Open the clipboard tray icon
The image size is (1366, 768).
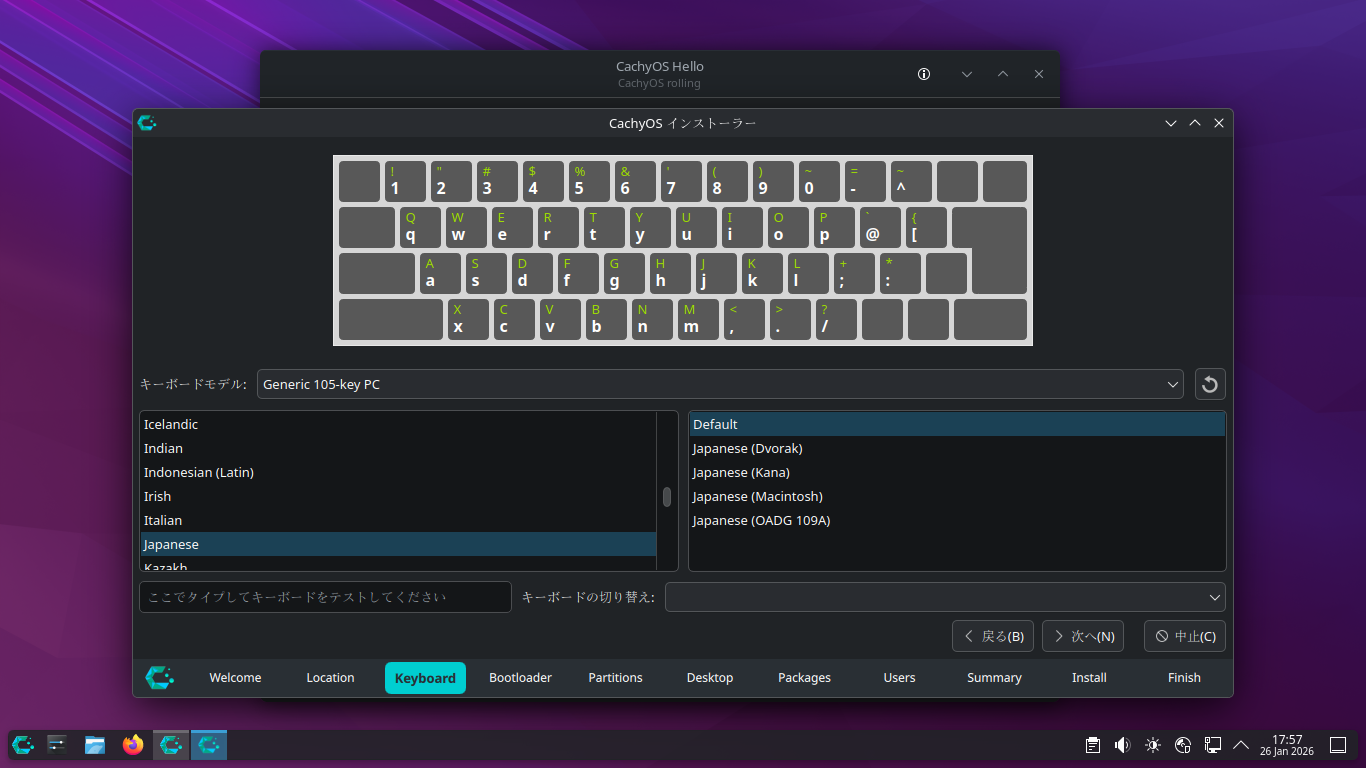pos(1093,745)
